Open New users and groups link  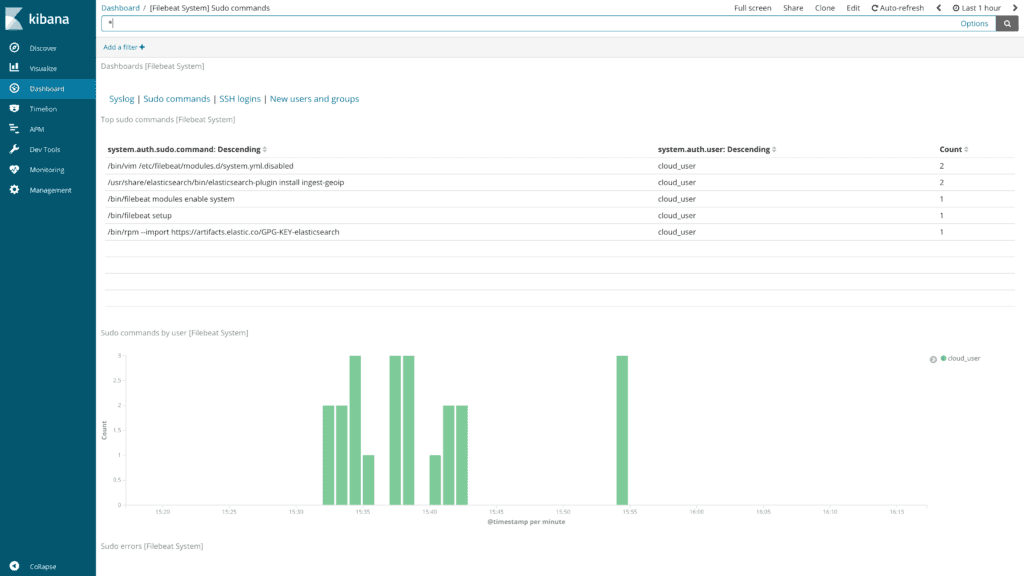[314, 99]
